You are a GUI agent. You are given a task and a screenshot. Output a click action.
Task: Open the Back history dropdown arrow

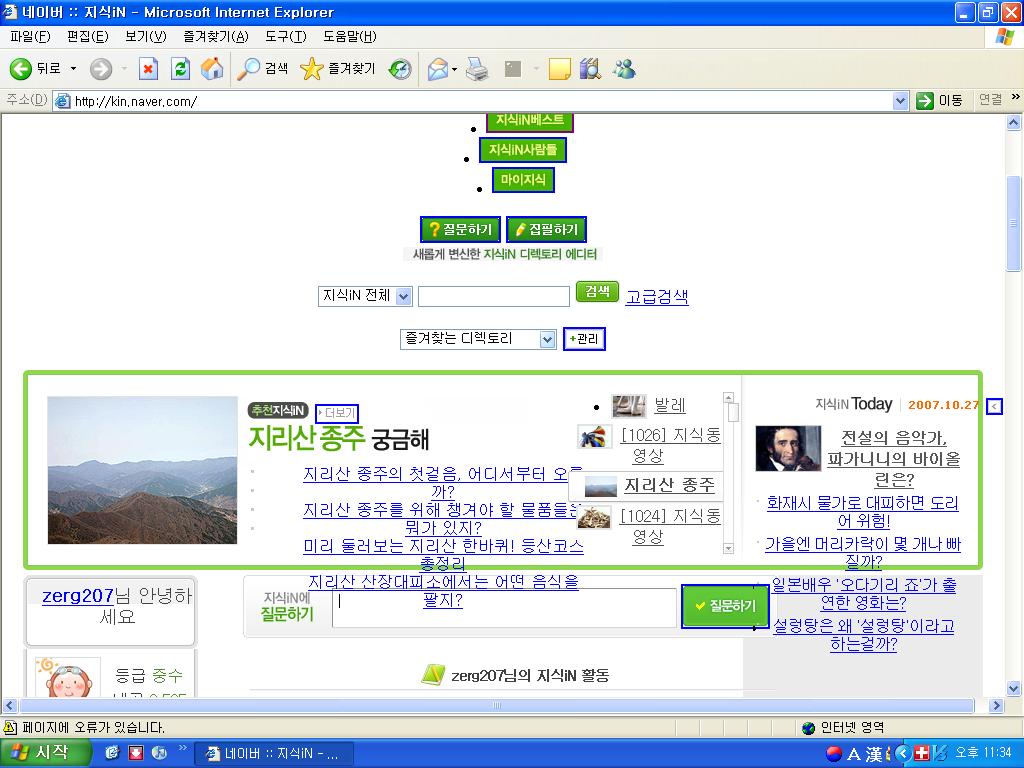pyautogui.click(x=73, y=69)
